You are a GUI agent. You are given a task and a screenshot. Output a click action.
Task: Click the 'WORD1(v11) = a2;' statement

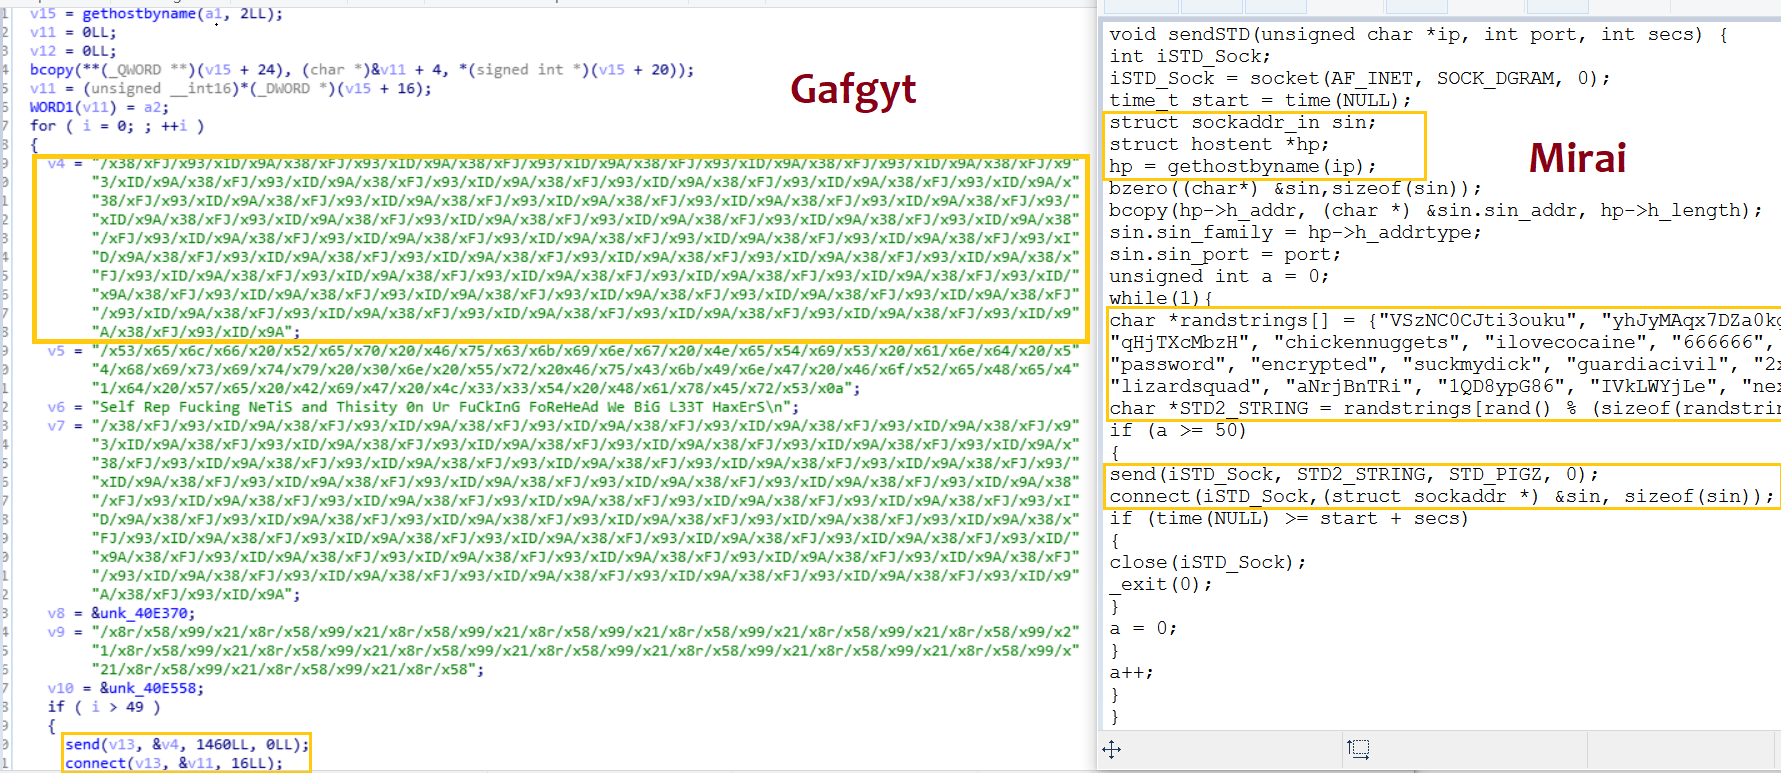[99, 107]
